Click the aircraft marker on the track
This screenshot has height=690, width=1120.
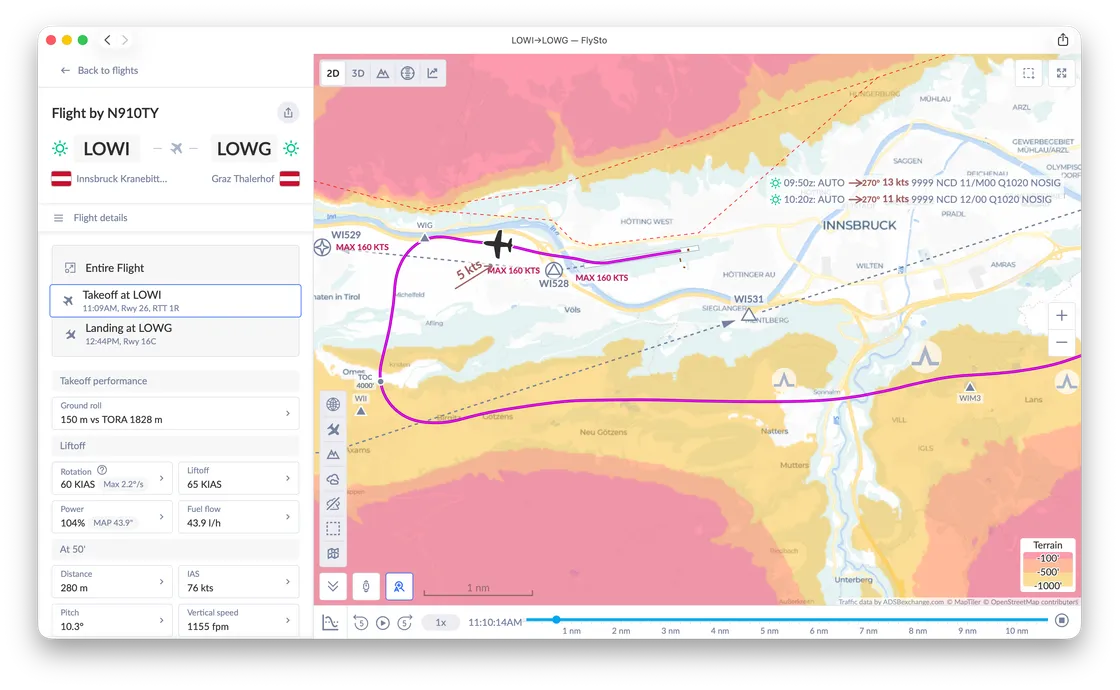click(x=499, y=244)
